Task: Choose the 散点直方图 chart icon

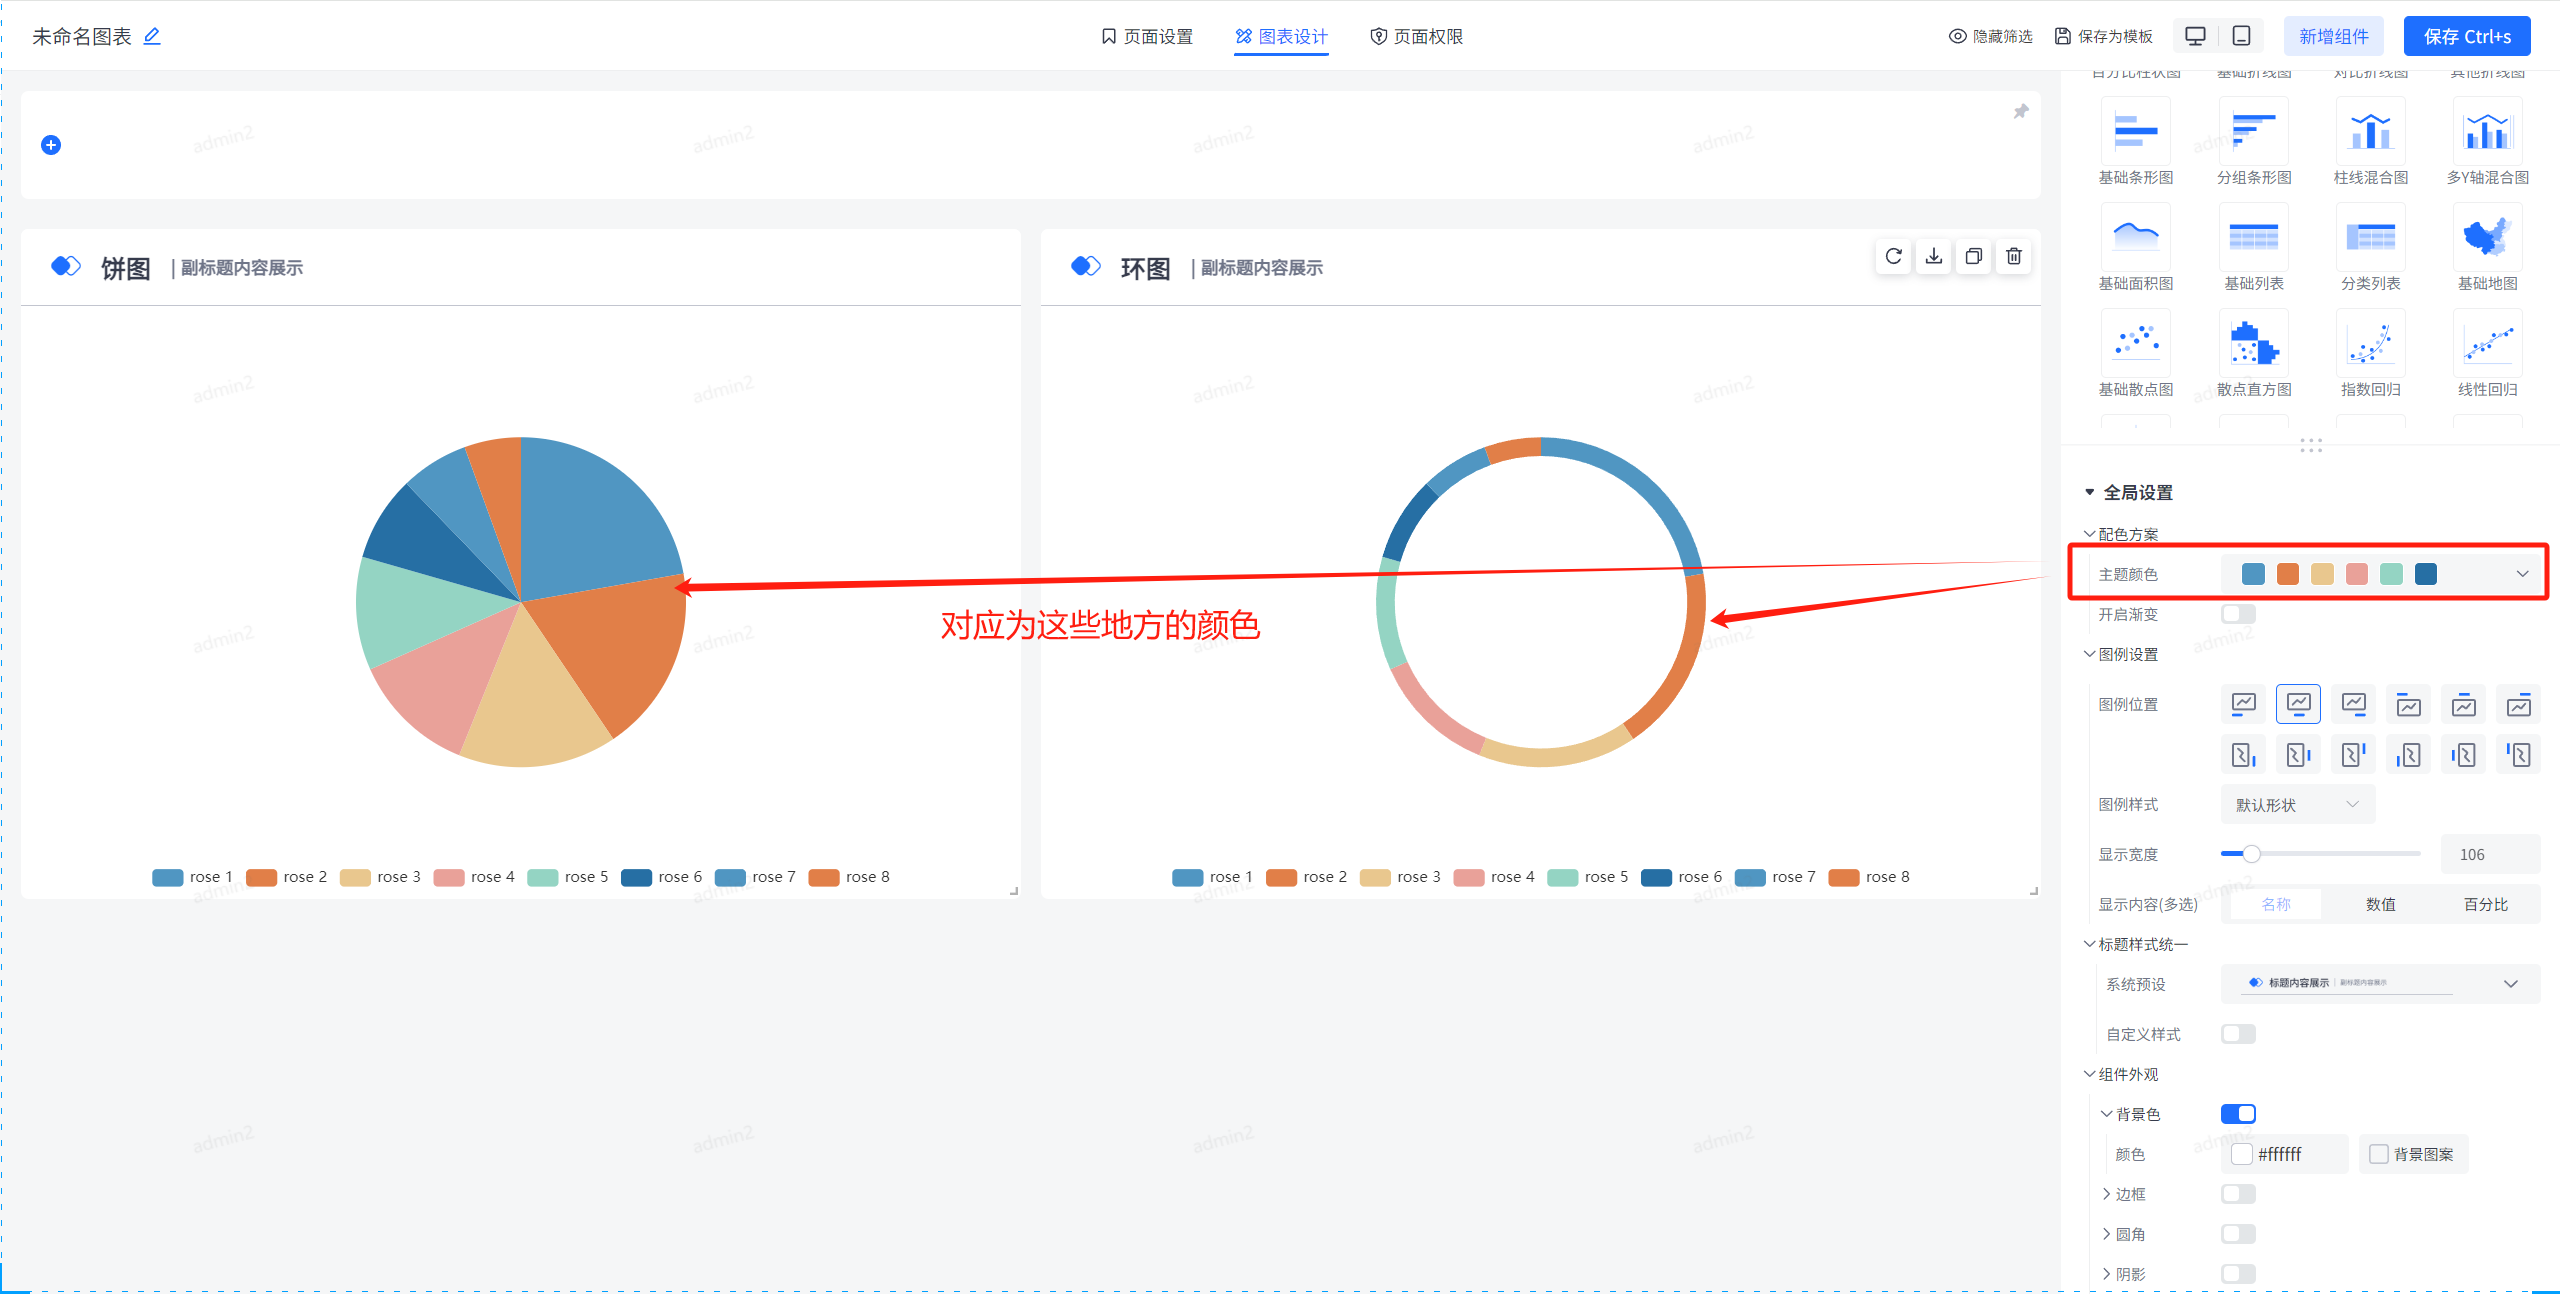Action: point(2253,344)
